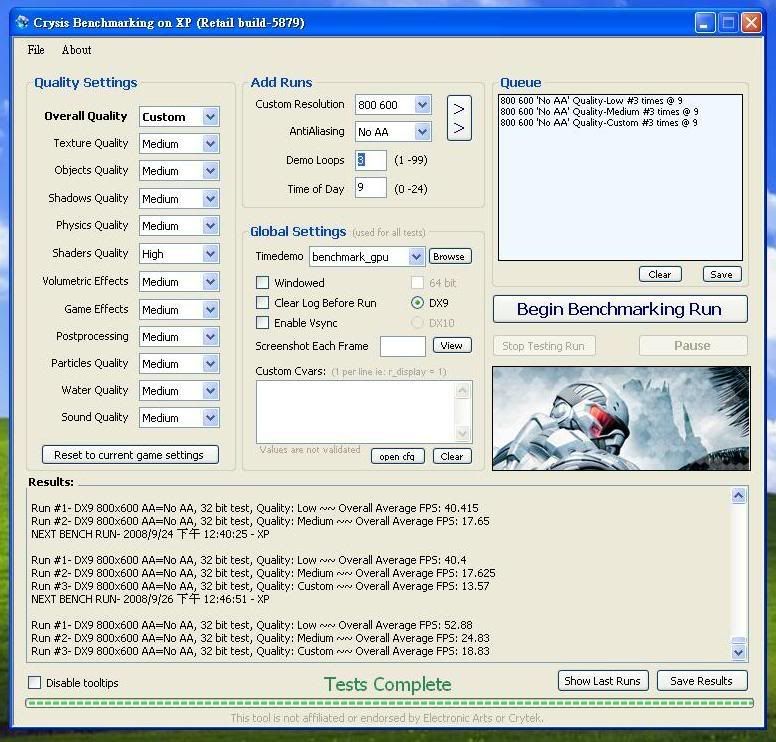The image size is (776, 742).
Task: Click View next to Screenshot Each Frame
Action: 452,345
